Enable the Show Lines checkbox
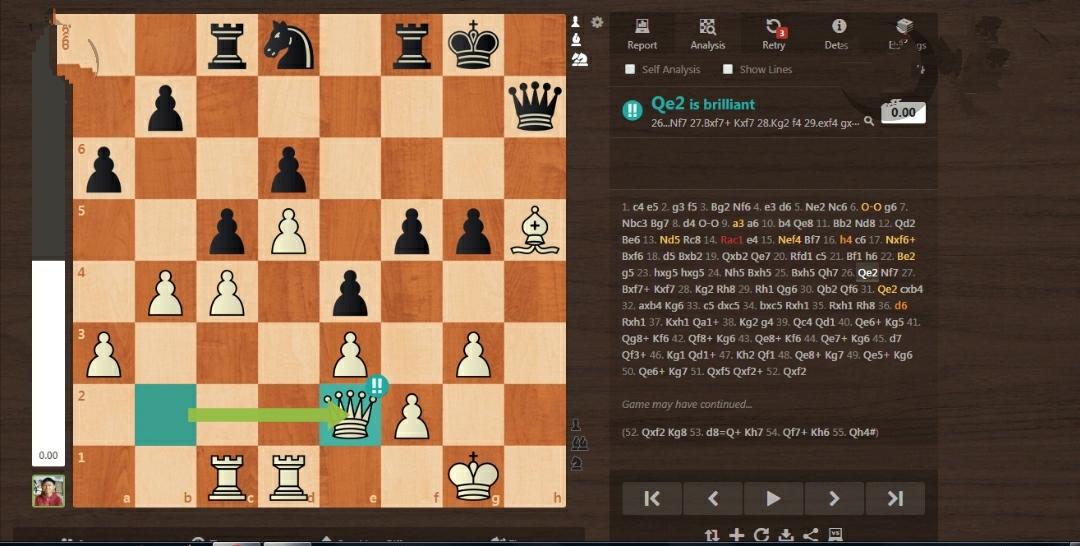Viewport: 1080px width, 546px height. [727, 69]
